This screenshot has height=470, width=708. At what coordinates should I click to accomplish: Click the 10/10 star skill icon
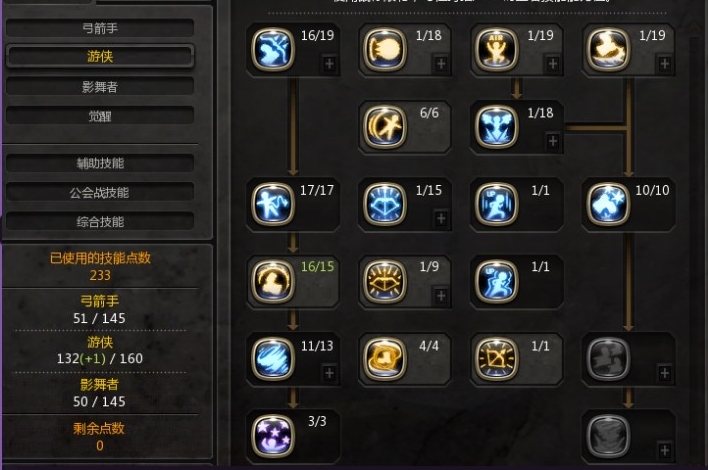click(x=608, y=204)
